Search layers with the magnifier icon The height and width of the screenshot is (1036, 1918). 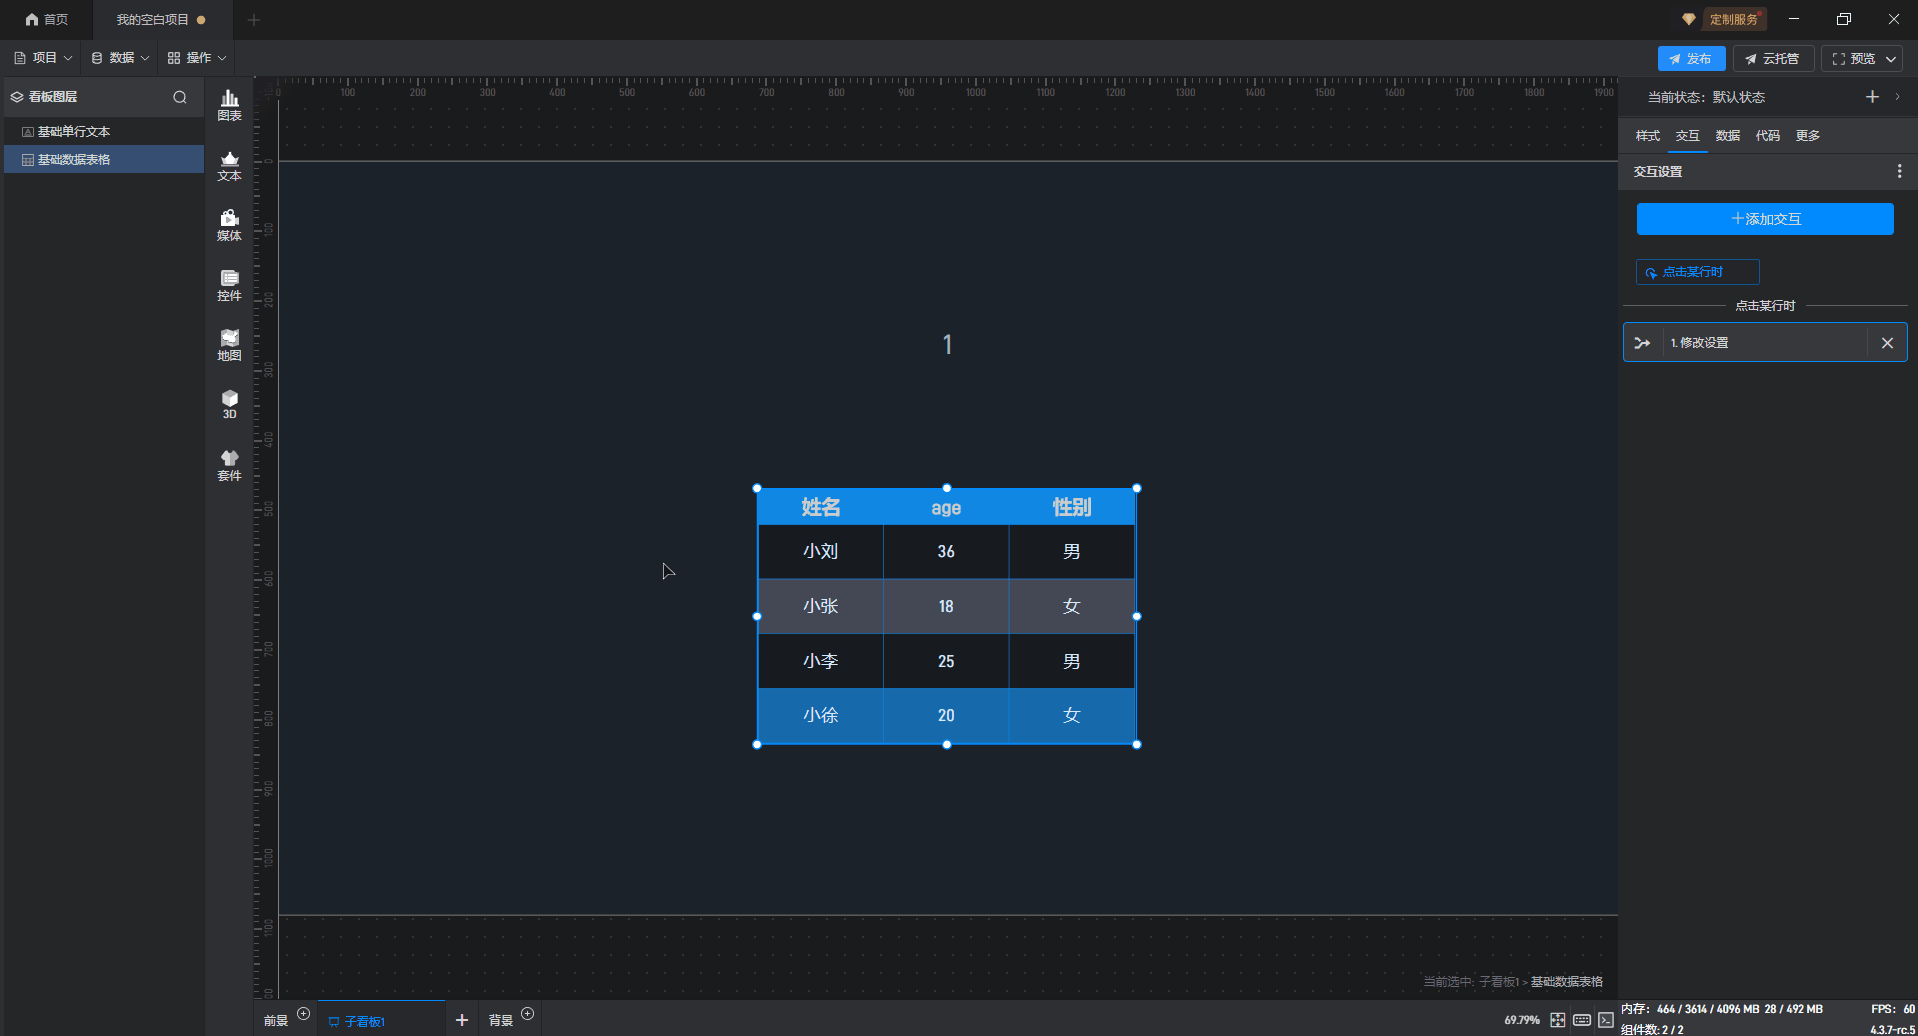coord(180,97)
